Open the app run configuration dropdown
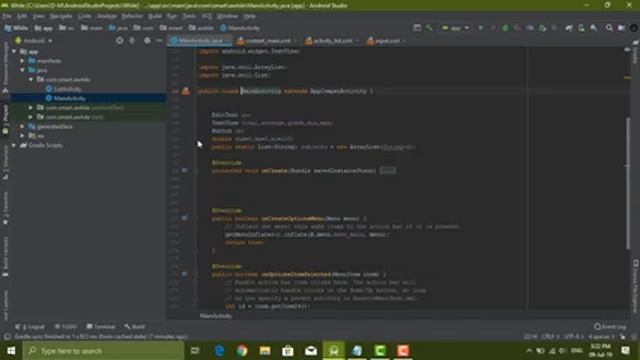This screenshot has width=640, height=360. tap(455, 28)
